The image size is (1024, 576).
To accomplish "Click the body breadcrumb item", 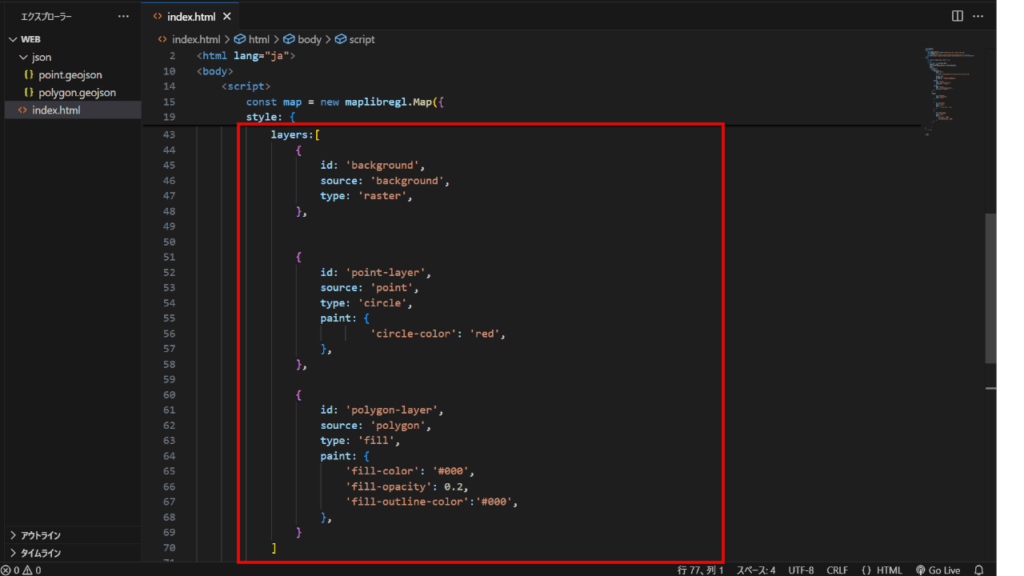I will [309, 39].
